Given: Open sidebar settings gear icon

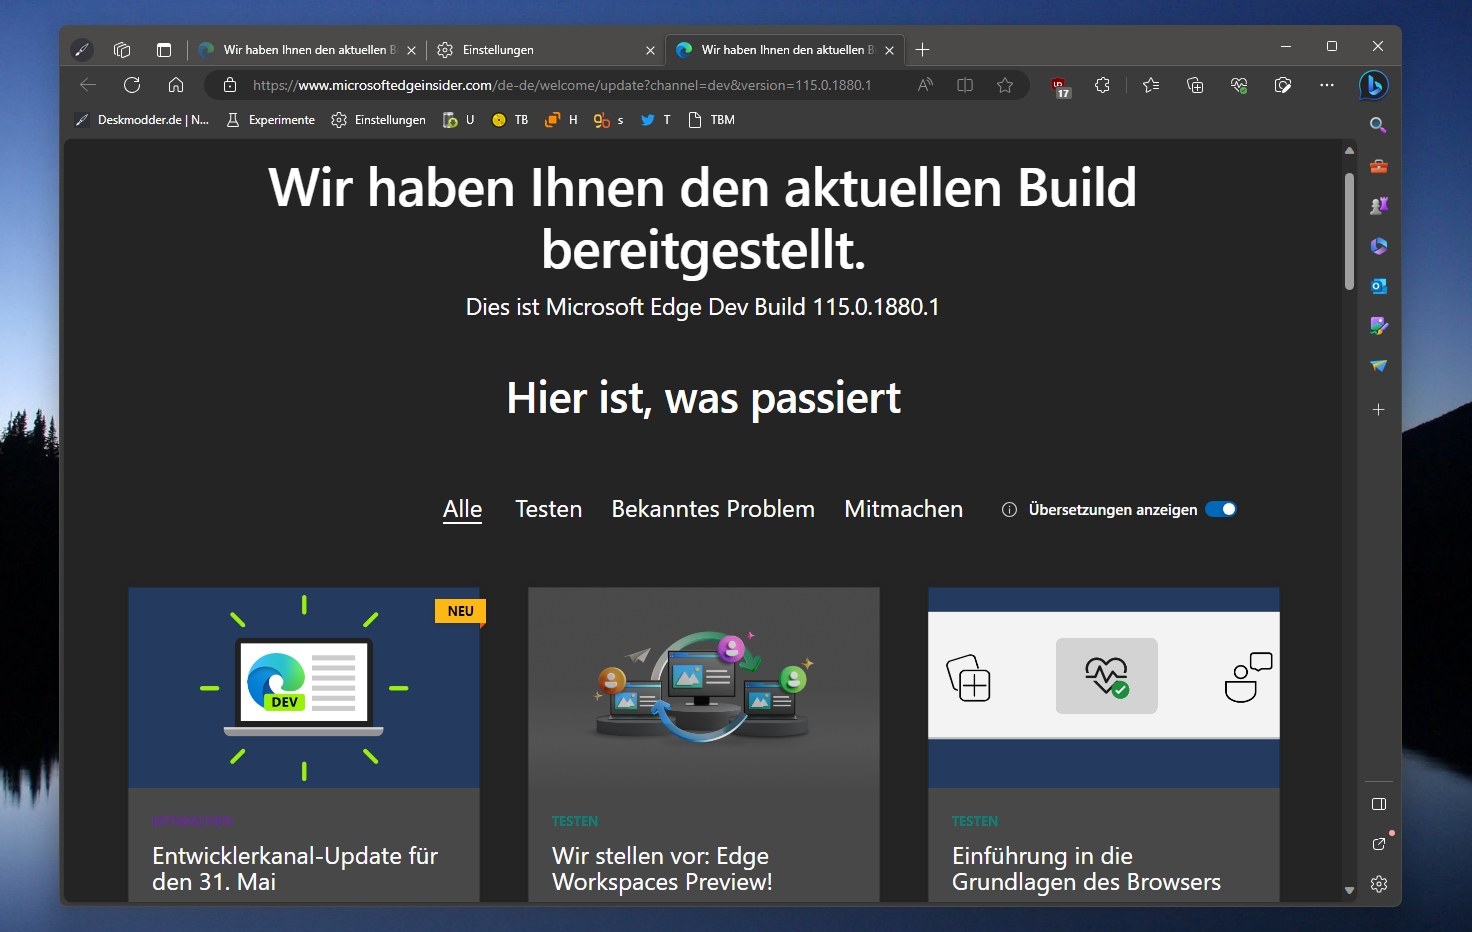Looking at the screenshot, I should click(1378, 884).
